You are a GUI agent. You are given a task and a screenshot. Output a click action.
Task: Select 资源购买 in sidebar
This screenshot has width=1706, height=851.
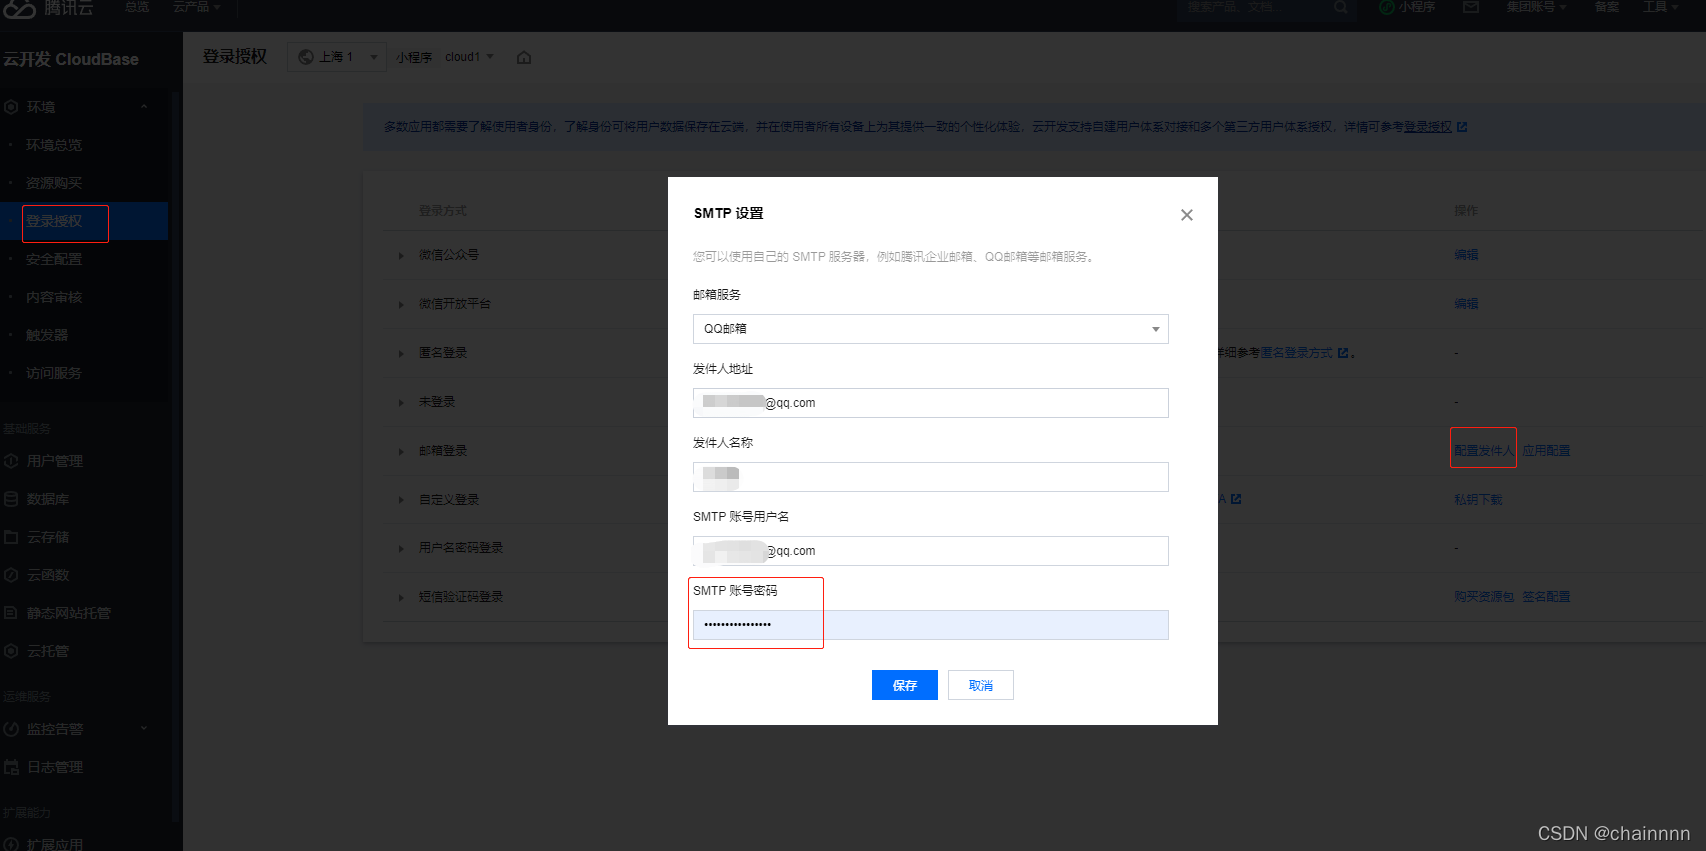coord(54,183)
